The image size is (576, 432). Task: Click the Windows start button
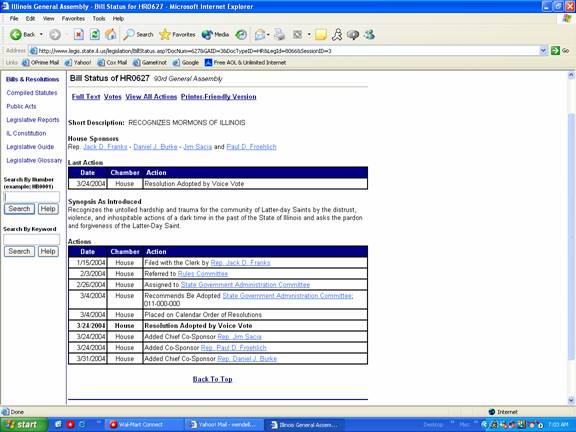(x=24, y=425)
